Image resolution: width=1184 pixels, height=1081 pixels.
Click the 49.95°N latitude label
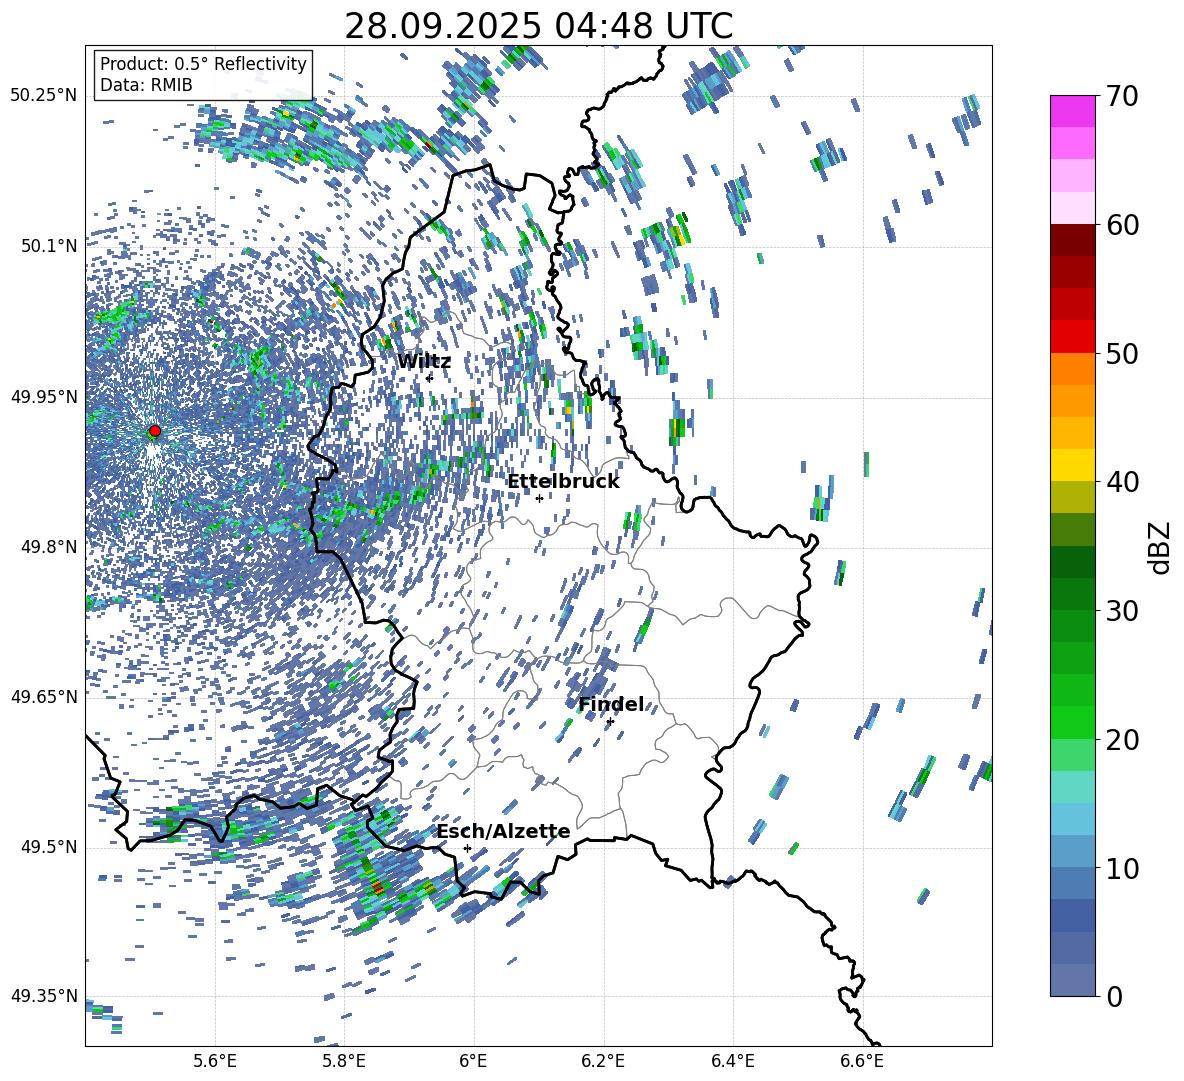point(44,396)
